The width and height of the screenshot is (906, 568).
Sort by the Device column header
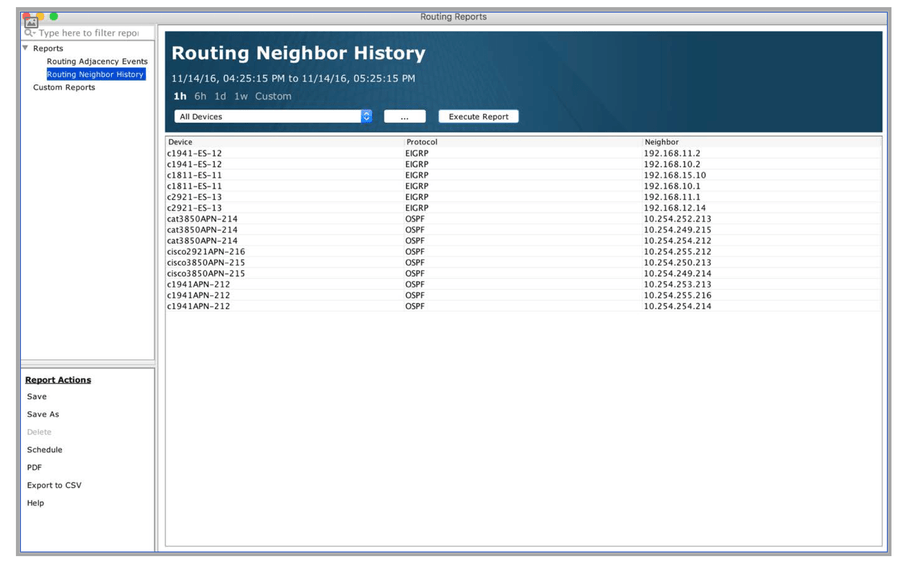[285, 142]
